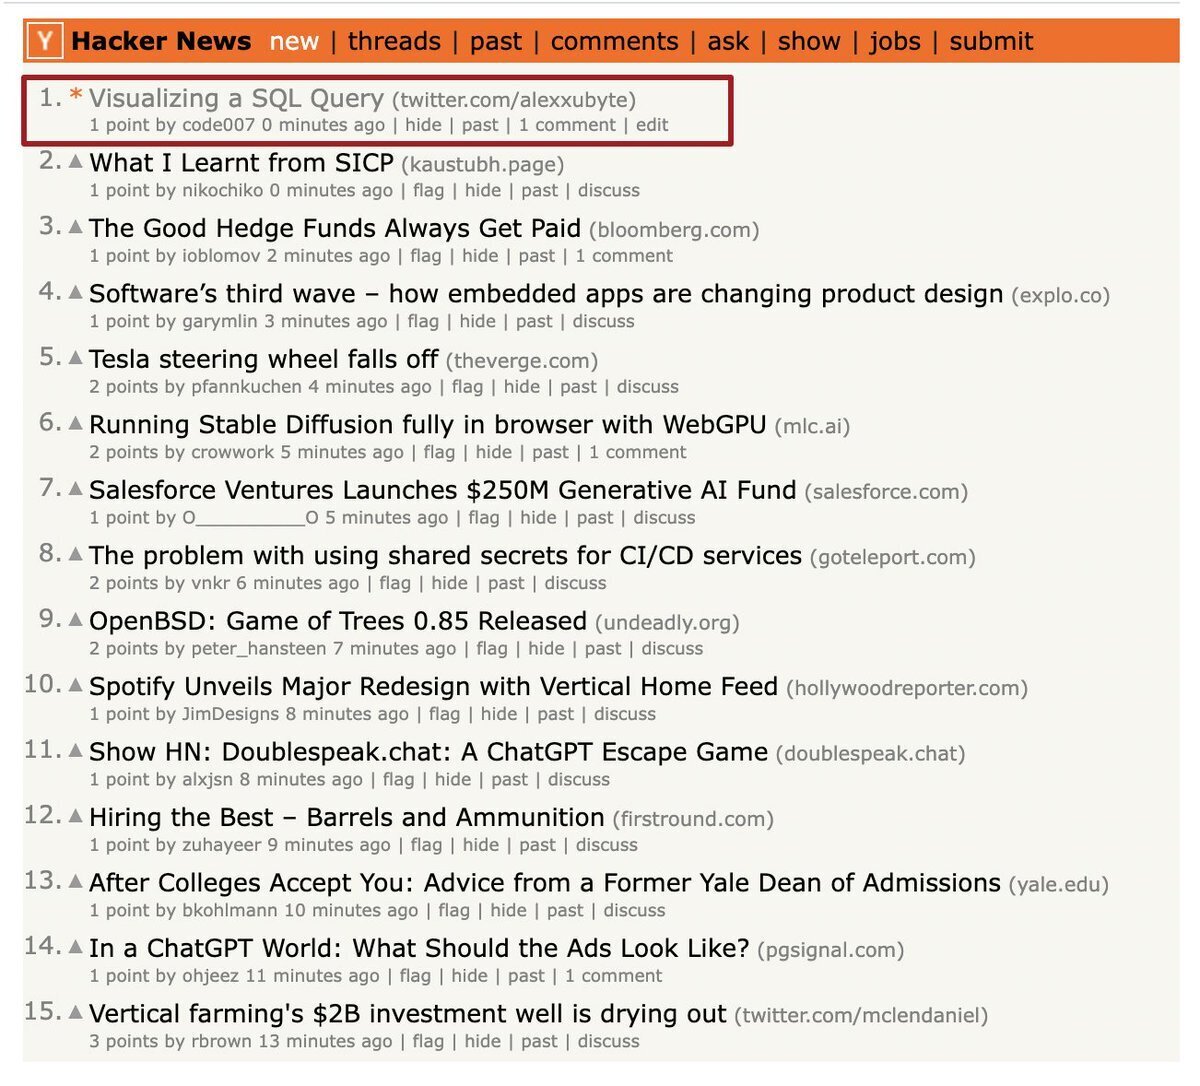The width and height of the screenshot is (1200, 1086).
Task: Upvote 'Tesla steering wheel falls off'
Action: [76, 358]
